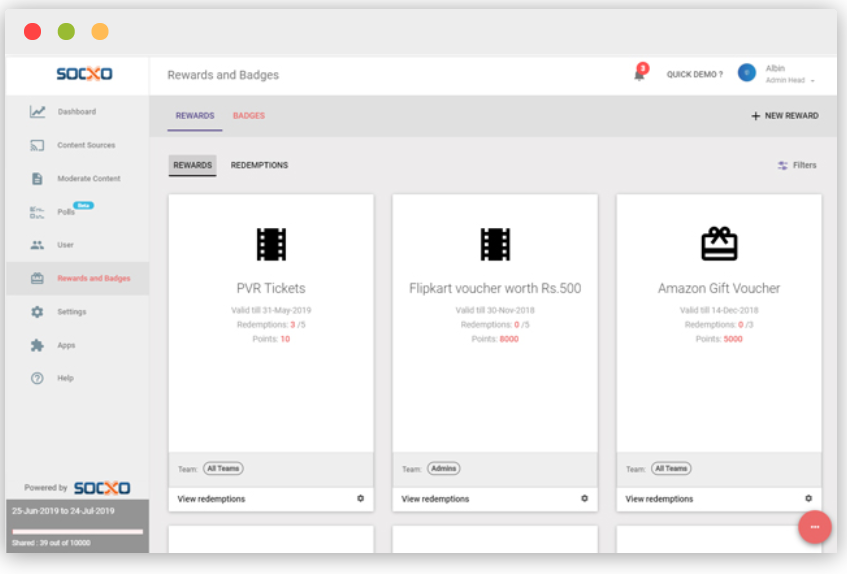Click the Content Sources cast icon
This screenshot has width=847, height=574.
(x=37, y=145)
